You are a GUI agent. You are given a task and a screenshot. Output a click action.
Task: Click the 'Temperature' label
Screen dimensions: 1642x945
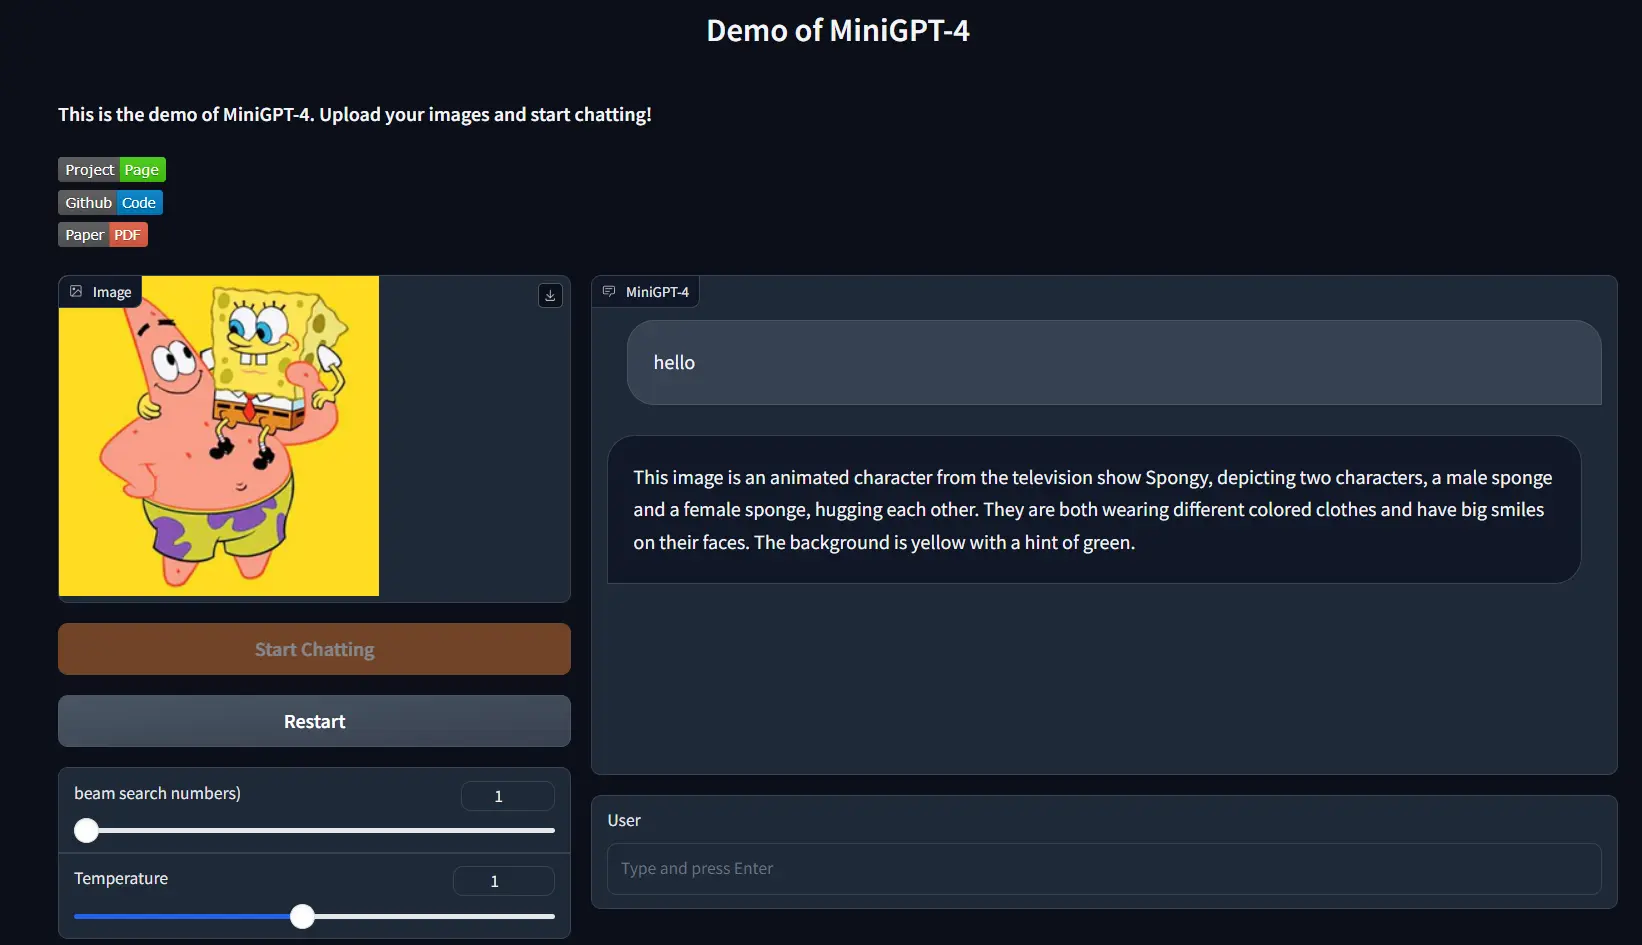pyautogui.click(x=121, y=878)
